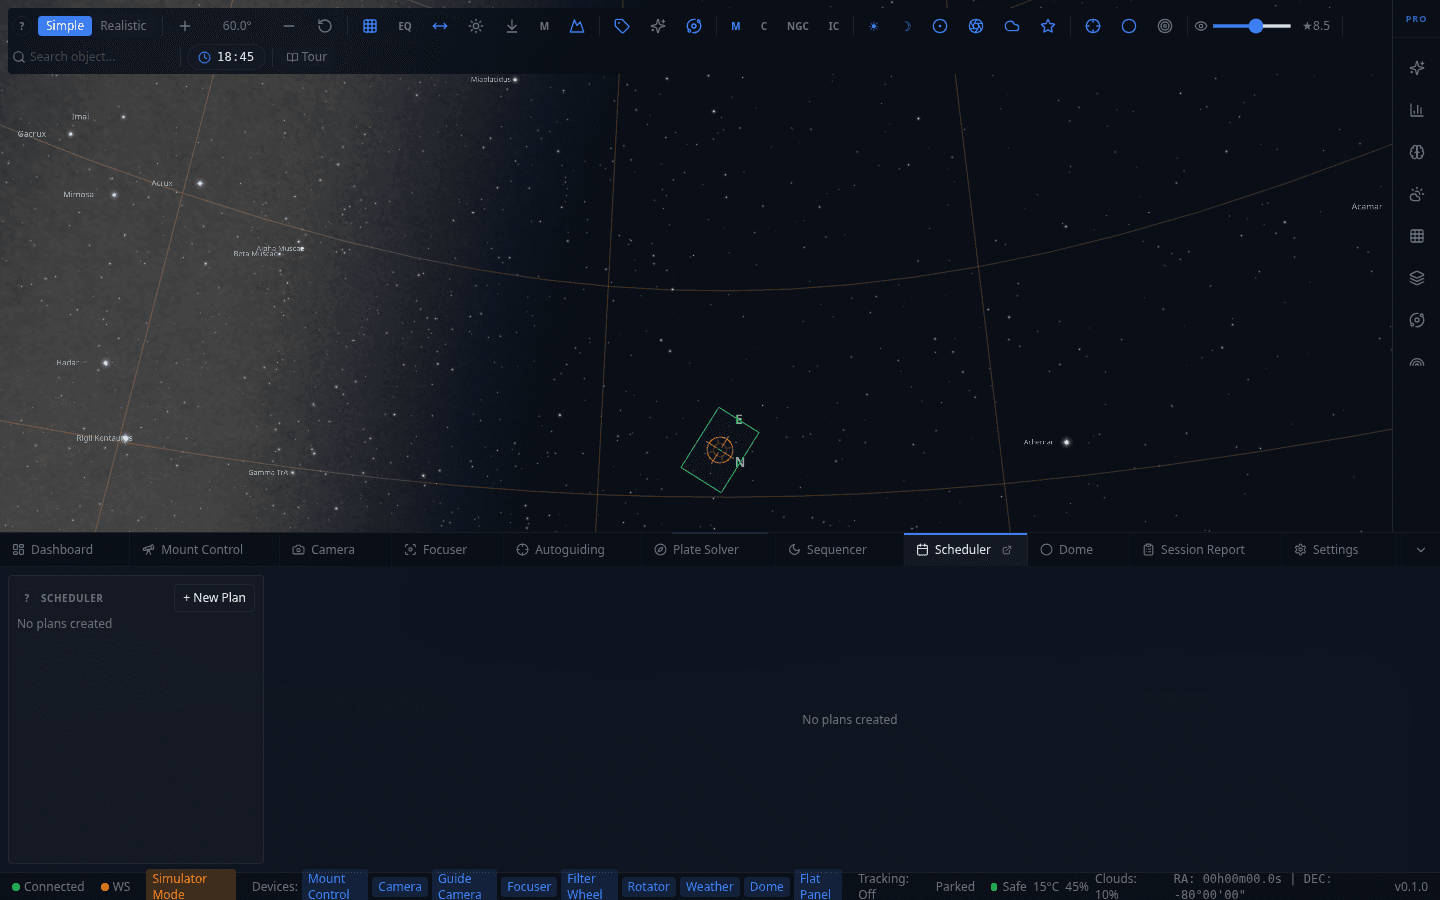This screenshot has width=1440, height=900.
Task: Toggle the EQ equatorial mode button
Action: (405, 26)
